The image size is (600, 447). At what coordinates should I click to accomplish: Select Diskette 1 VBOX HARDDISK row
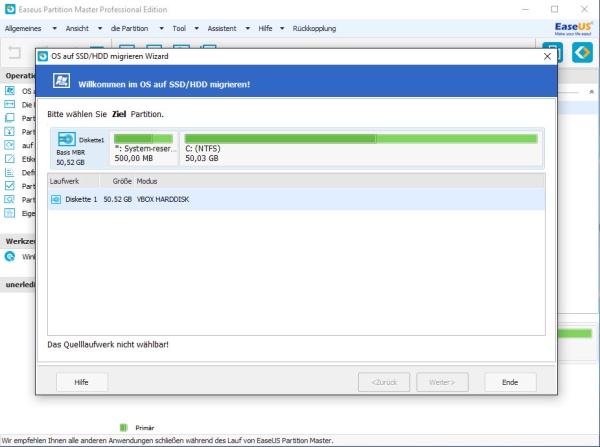coord(297,199)
